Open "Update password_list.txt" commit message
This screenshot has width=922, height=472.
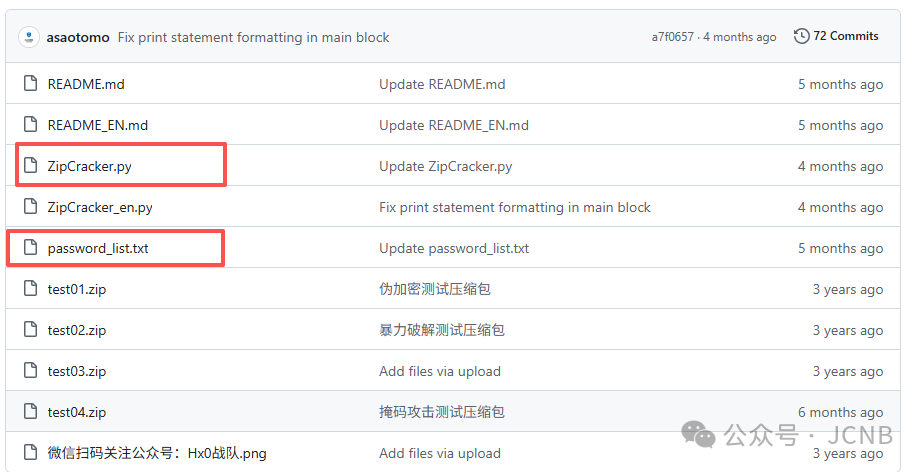454,248
